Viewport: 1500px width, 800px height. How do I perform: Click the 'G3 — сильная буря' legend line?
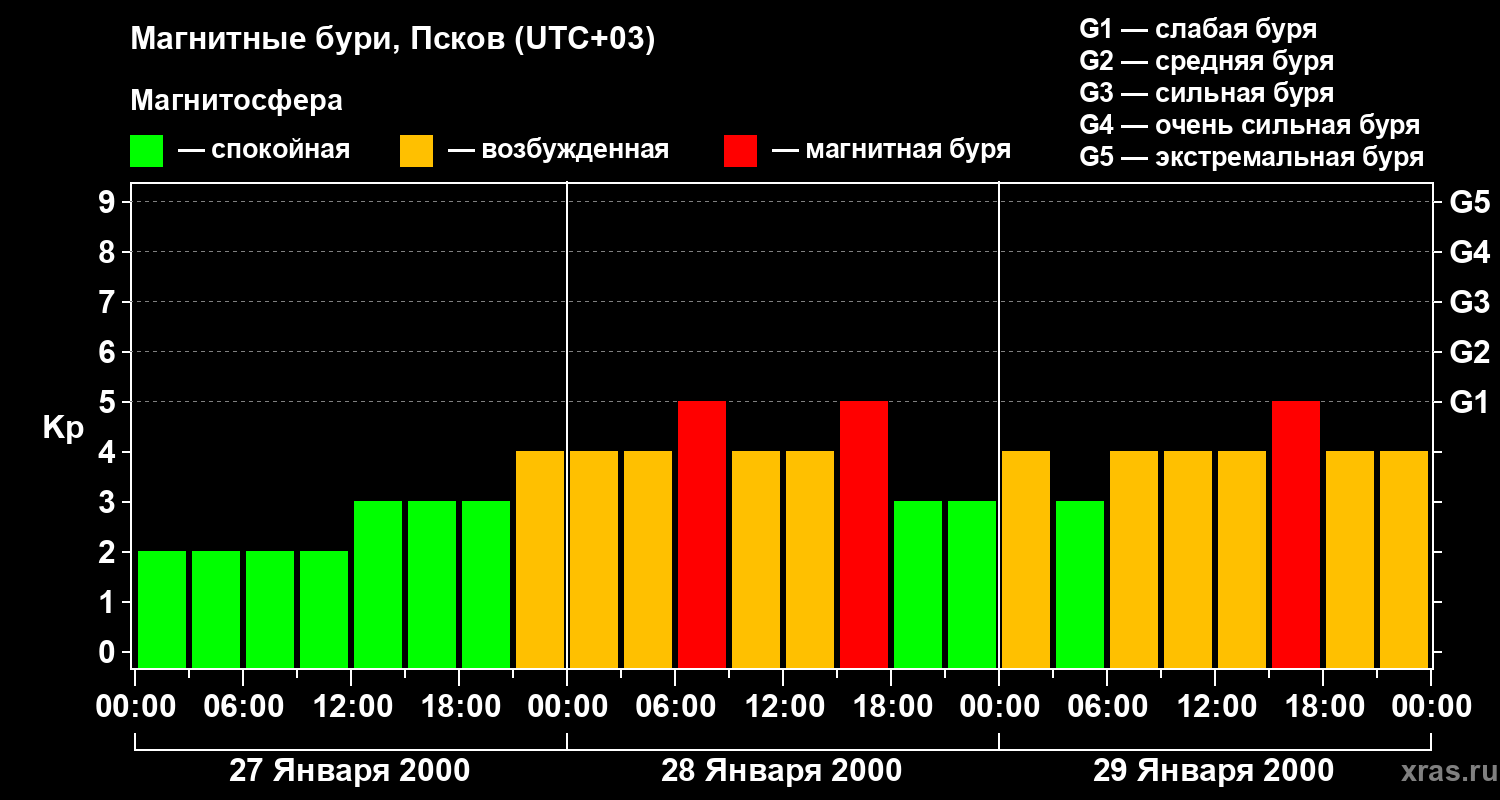coord(1206,93)
